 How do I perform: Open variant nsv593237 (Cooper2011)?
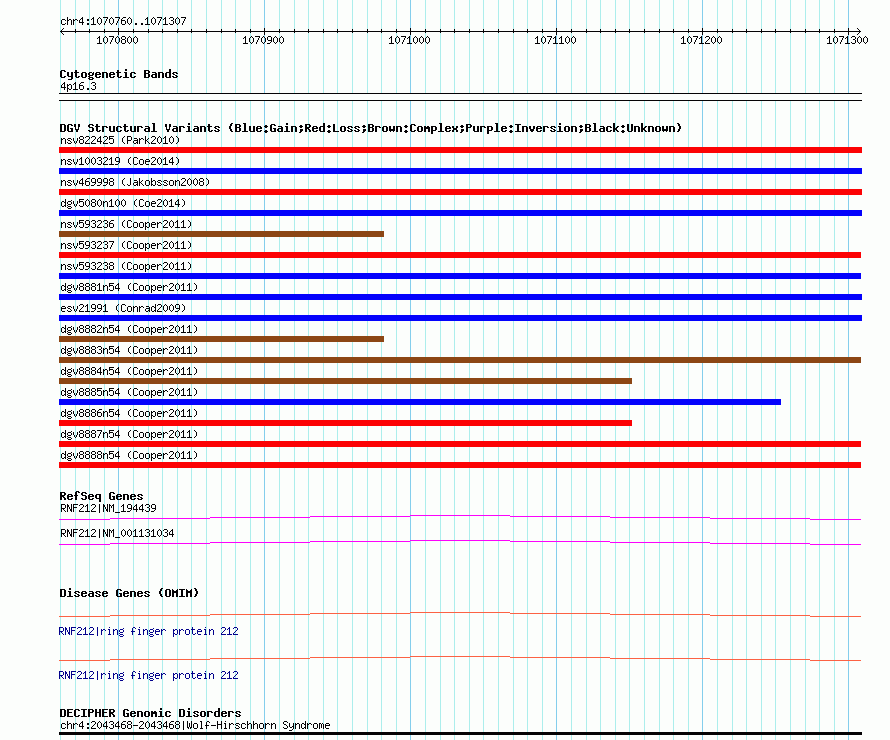tap(126, 245)
